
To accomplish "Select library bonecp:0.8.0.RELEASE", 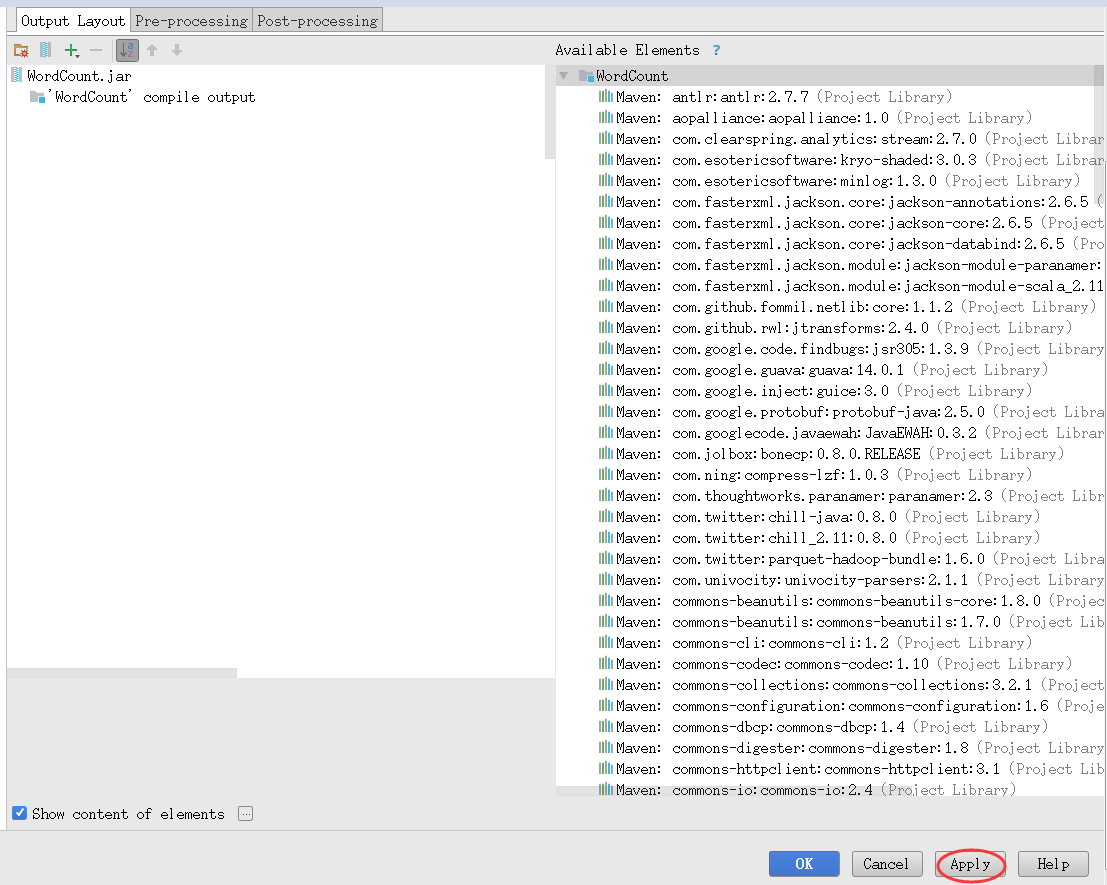I will coord(831,454).
